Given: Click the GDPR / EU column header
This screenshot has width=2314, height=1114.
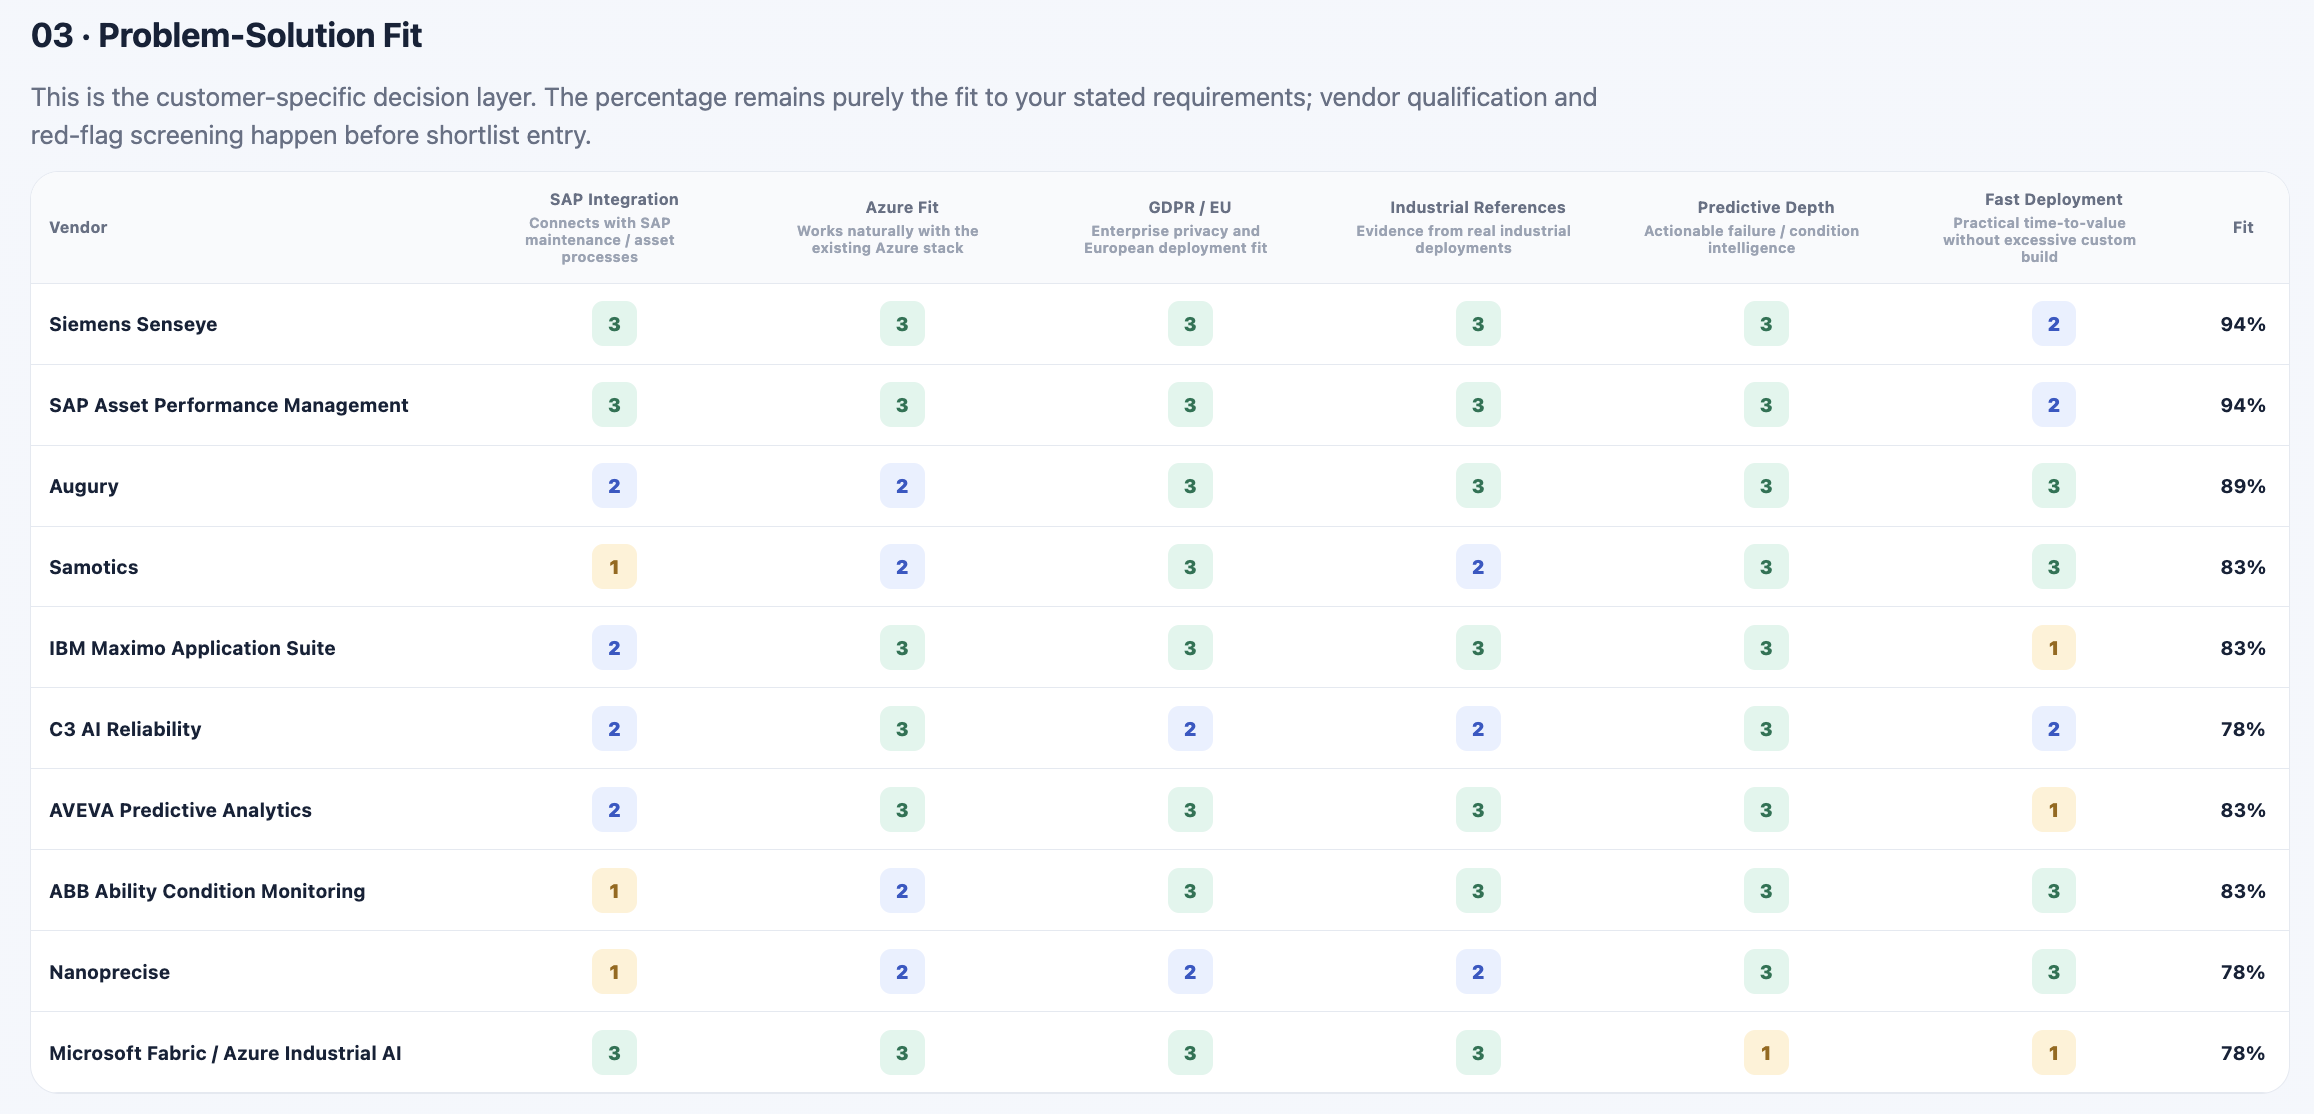Looking at the screenshot, I should pos(1190,207).
